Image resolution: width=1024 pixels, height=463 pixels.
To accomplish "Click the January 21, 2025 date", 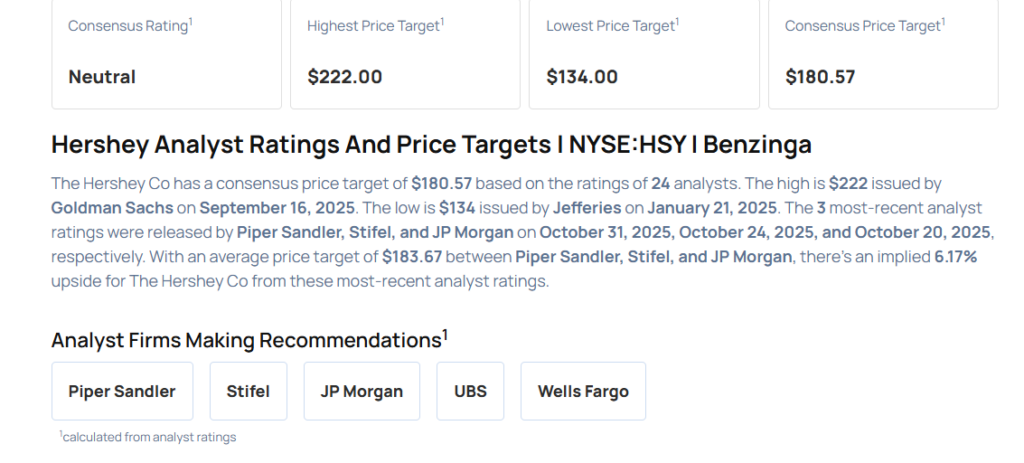I will [715, 208].
